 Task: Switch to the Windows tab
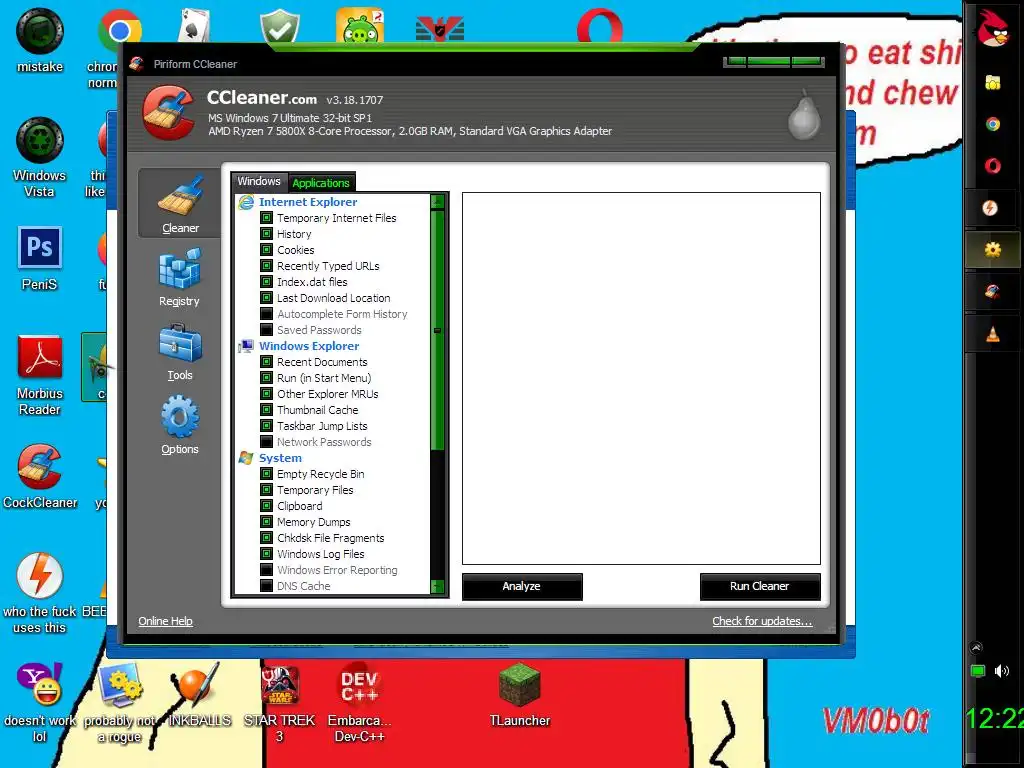[x=259, y=182]
